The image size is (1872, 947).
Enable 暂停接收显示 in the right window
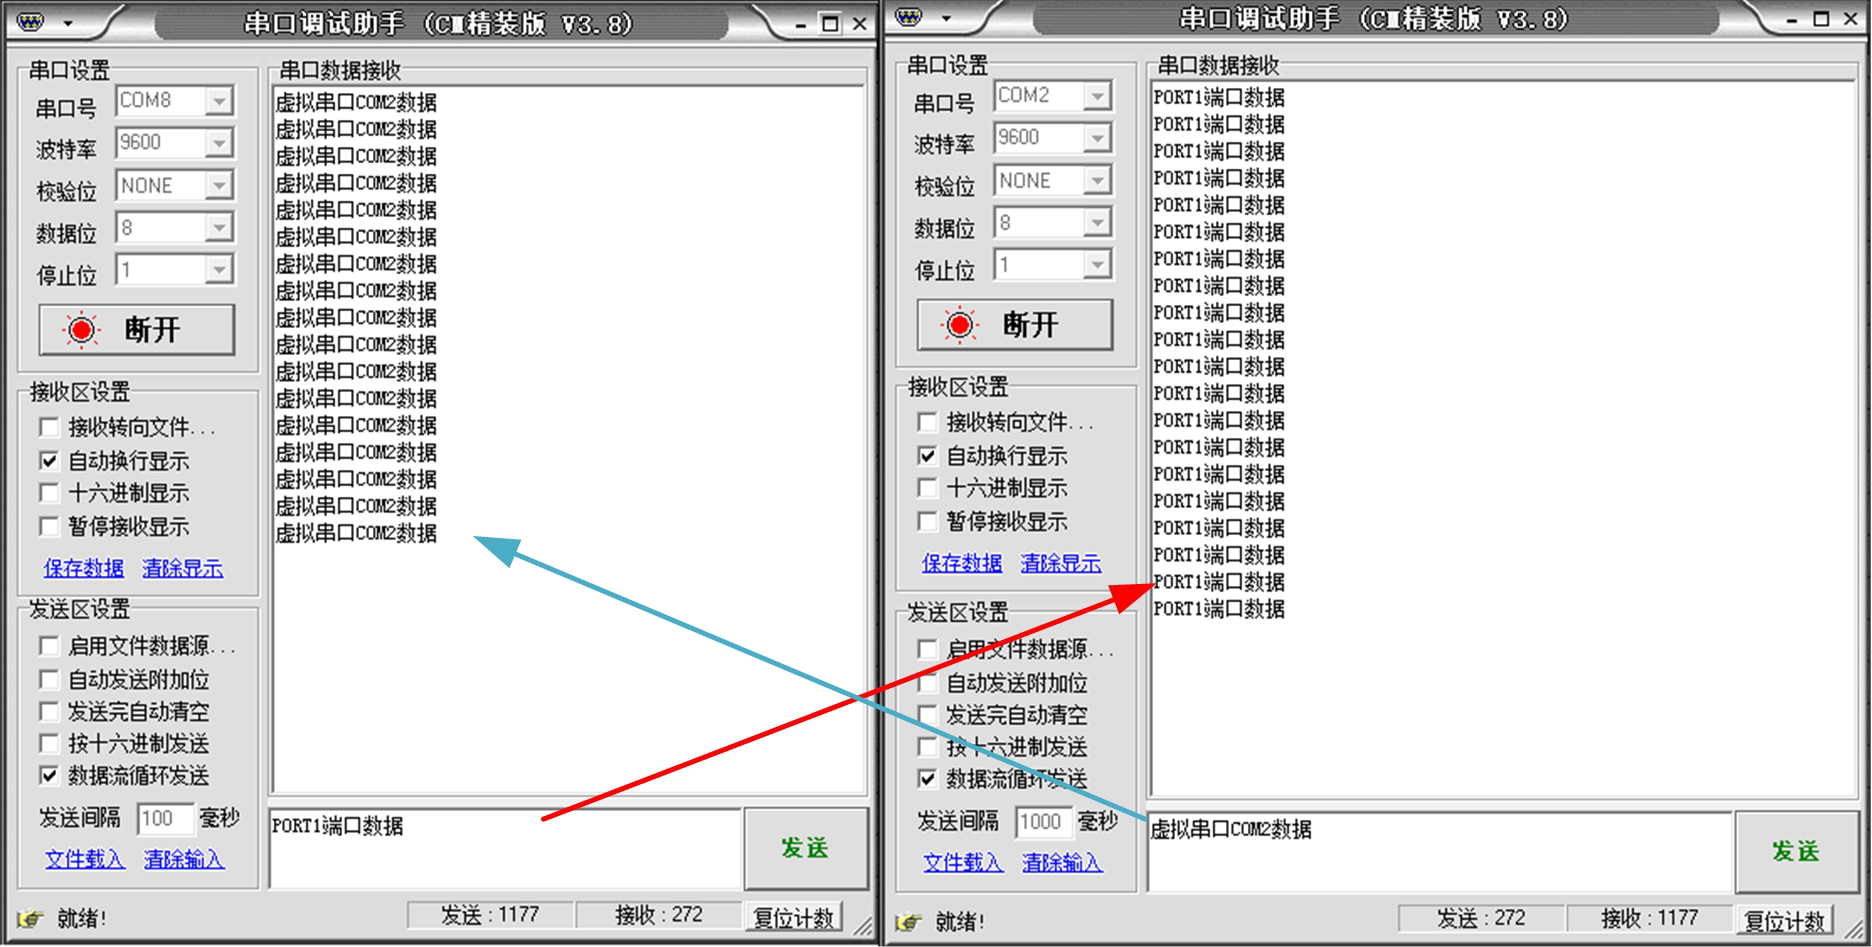tap(927, 521)
